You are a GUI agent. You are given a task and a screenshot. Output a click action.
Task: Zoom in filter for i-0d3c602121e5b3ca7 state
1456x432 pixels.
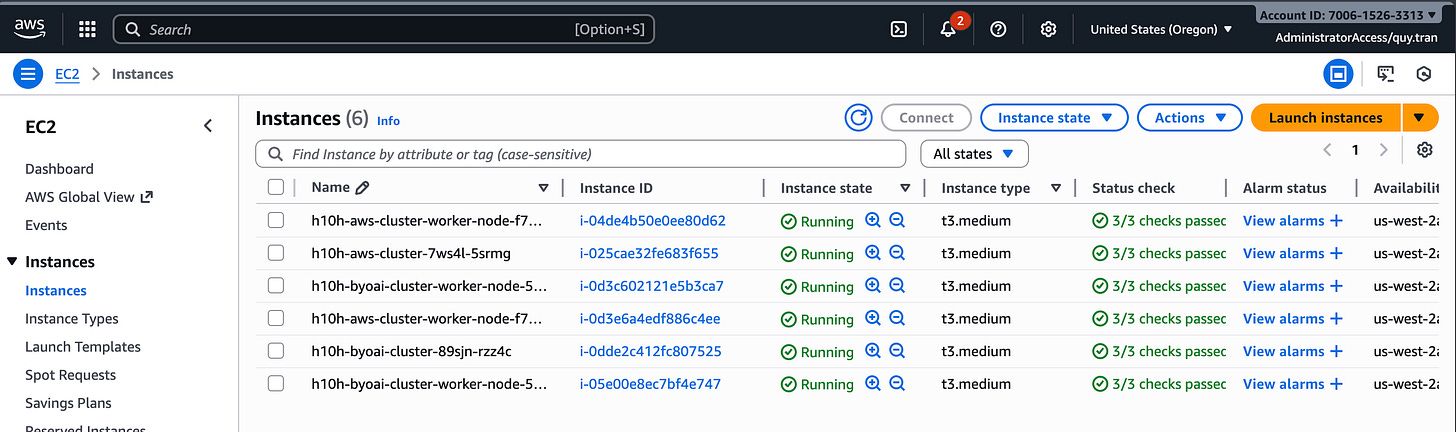coord(873,286)
